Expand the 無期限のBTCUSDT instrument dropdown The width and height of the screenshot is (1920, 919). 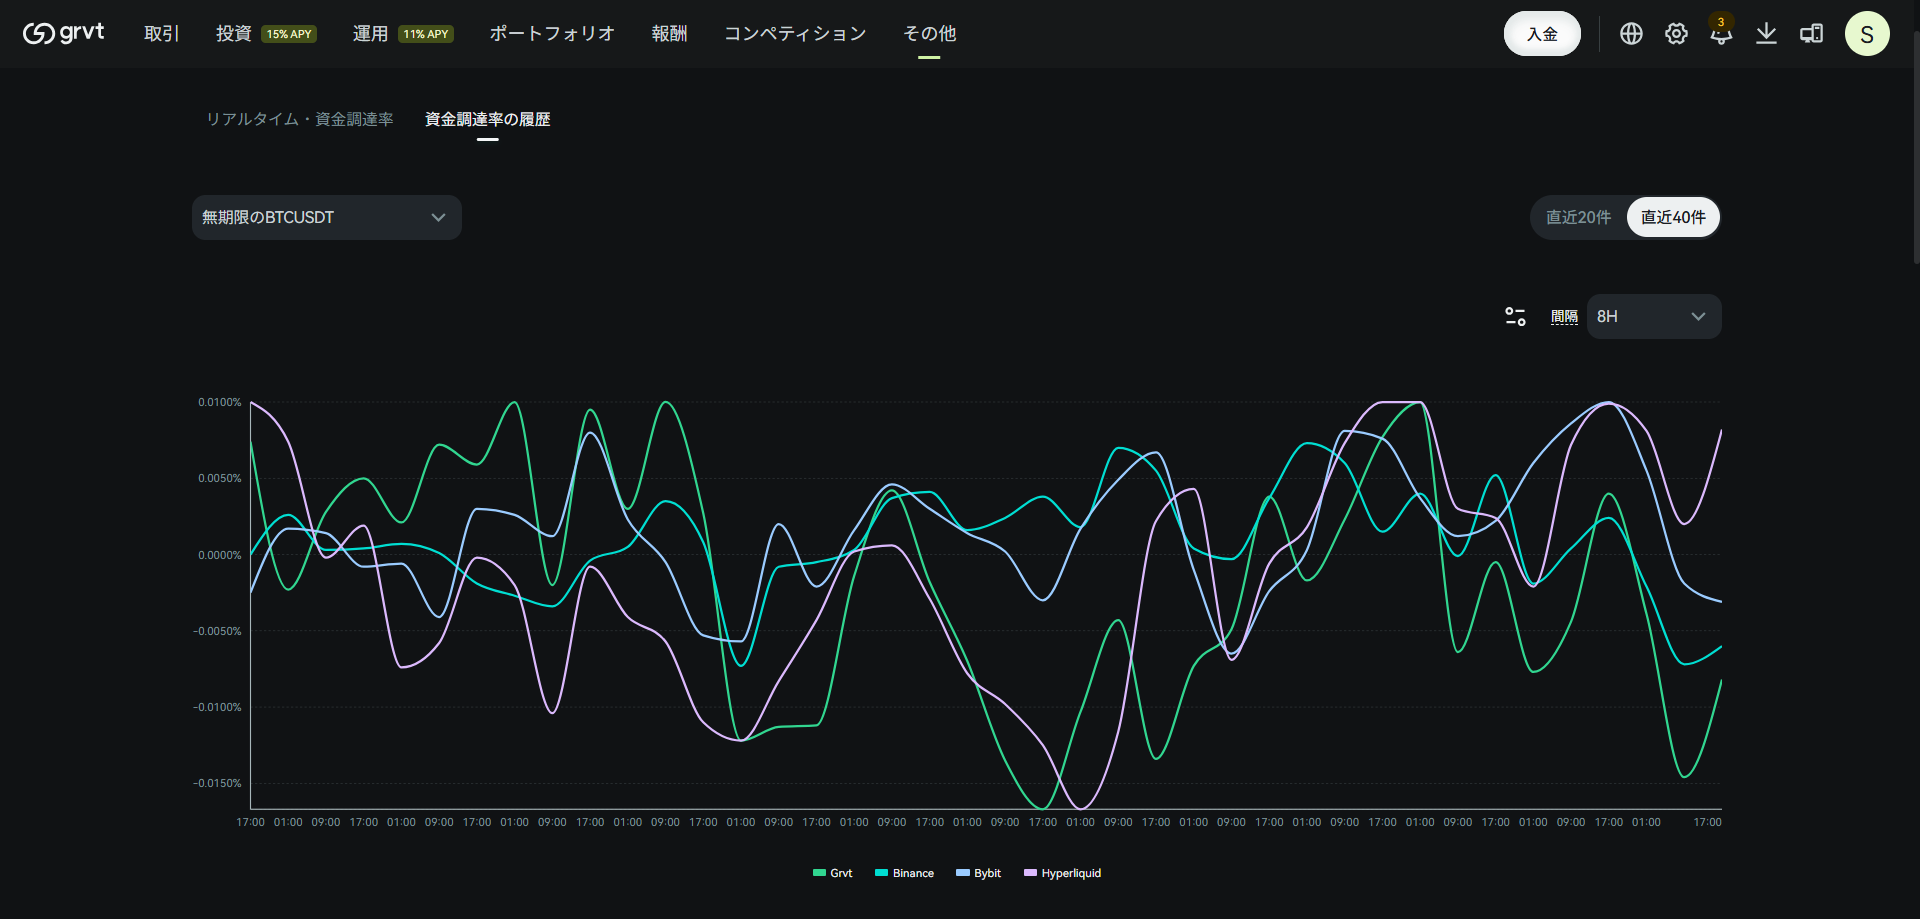[327, 217]
